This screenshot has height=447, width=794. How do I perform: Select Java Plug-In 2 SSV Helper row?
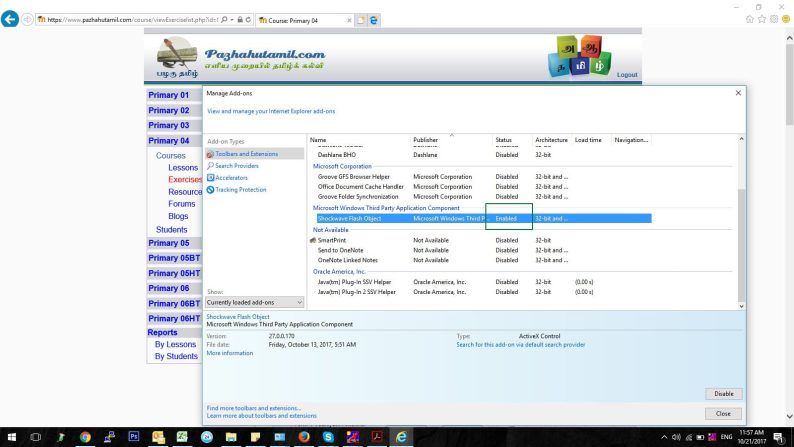484,292
